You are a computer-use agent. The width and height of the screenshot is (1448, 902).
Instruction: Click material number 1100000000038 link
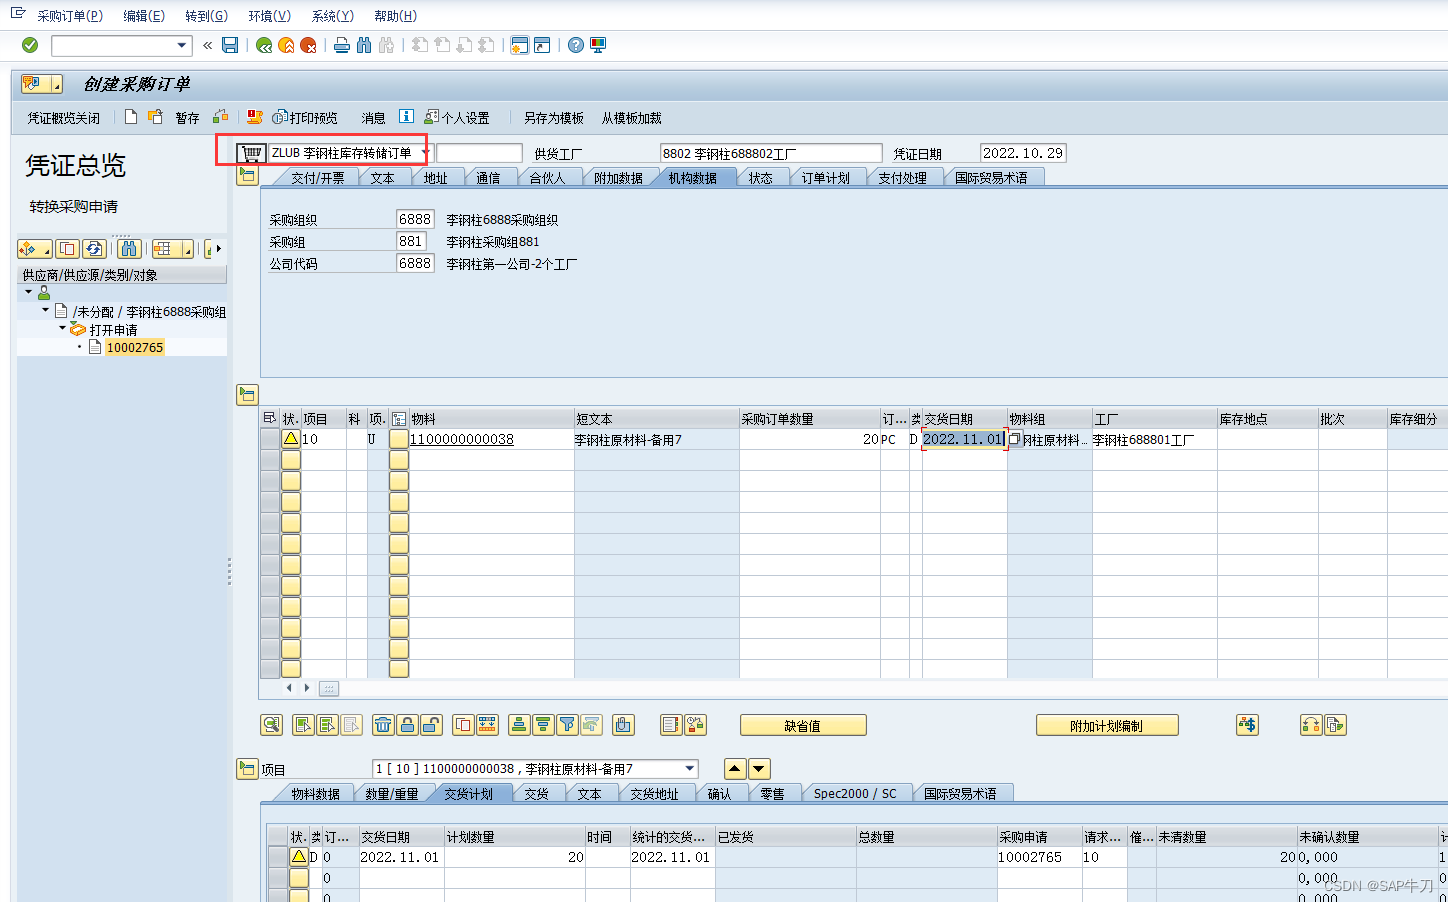[462, 439]
